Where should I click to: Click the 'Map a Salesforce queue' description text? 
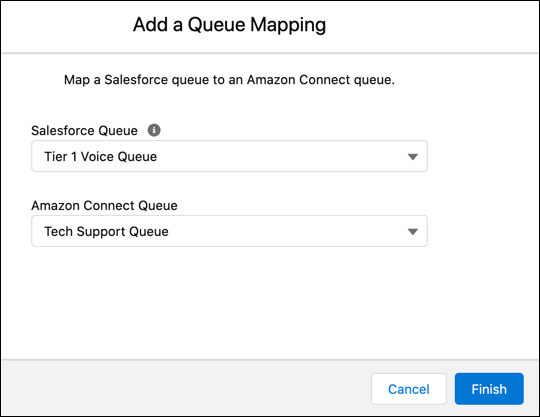point(229,80)
